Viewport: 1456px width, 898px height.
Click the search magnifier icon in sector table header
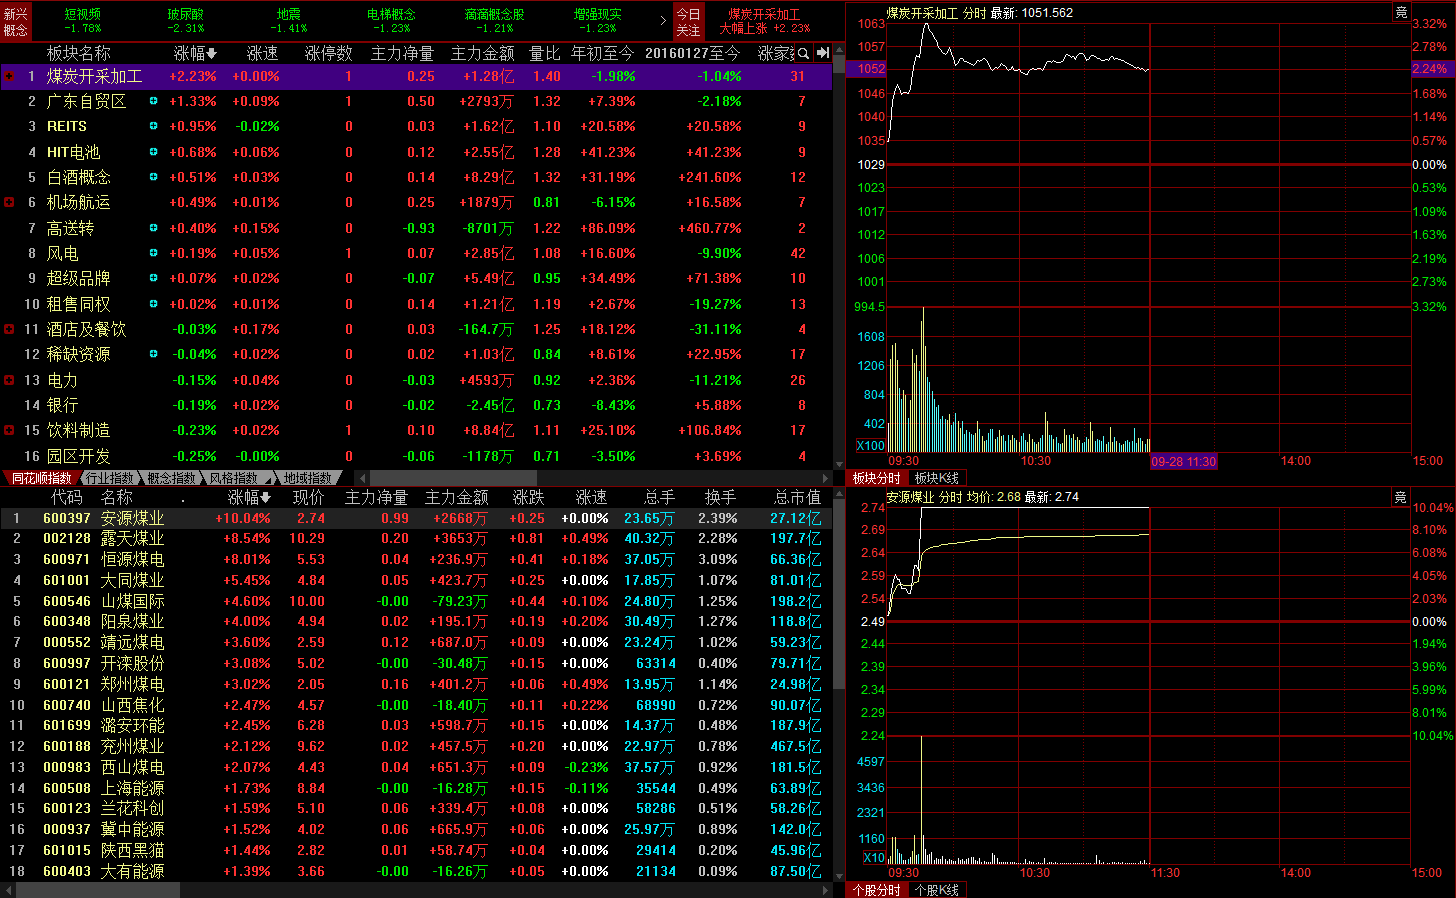click(x=803, y=53)
